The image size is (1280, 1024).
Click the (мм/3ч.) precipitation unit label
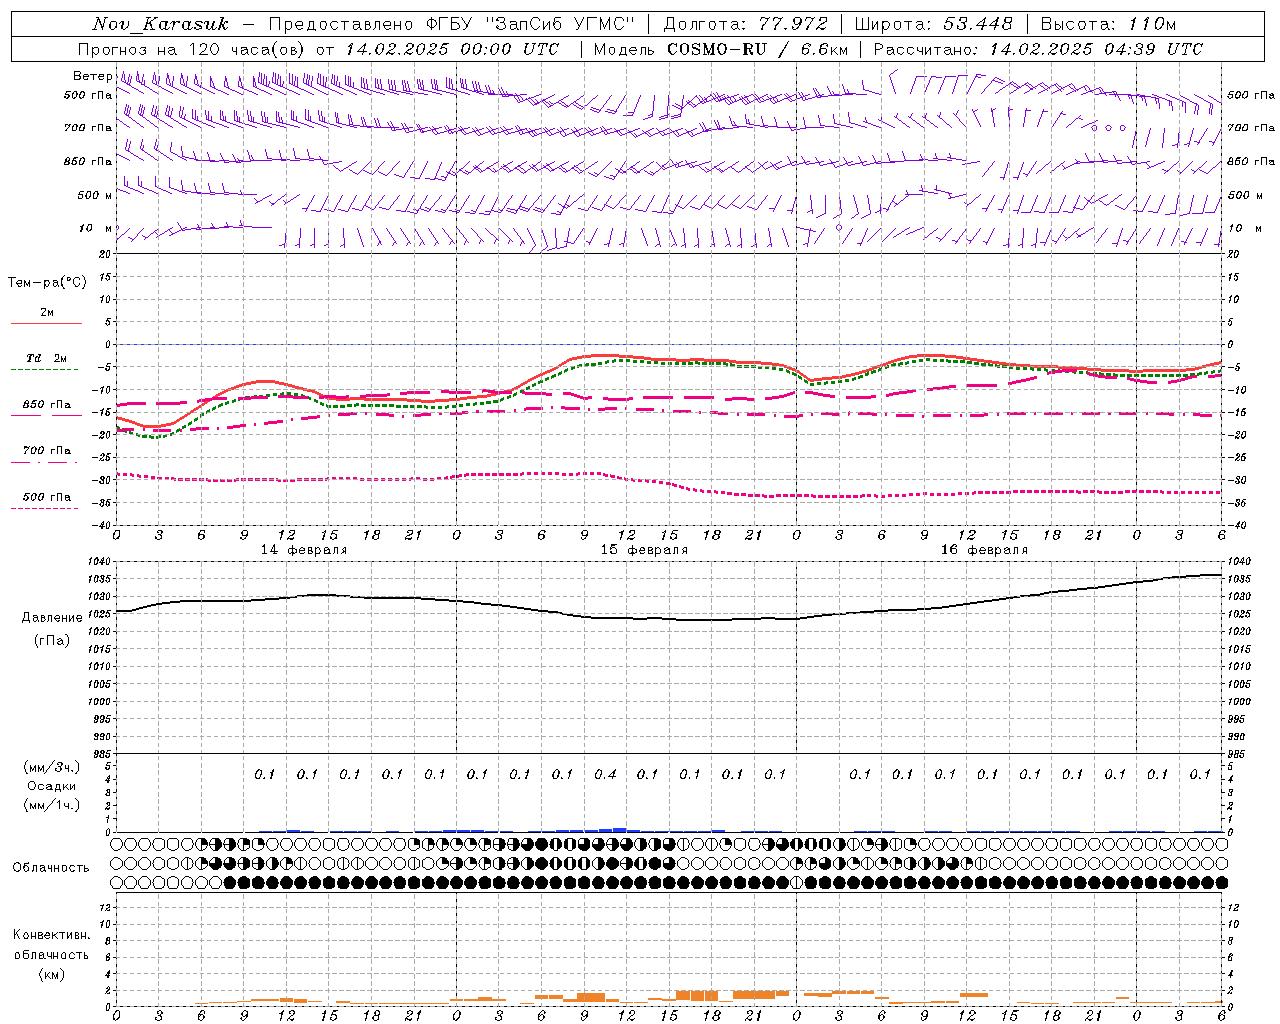pos(51,767)
